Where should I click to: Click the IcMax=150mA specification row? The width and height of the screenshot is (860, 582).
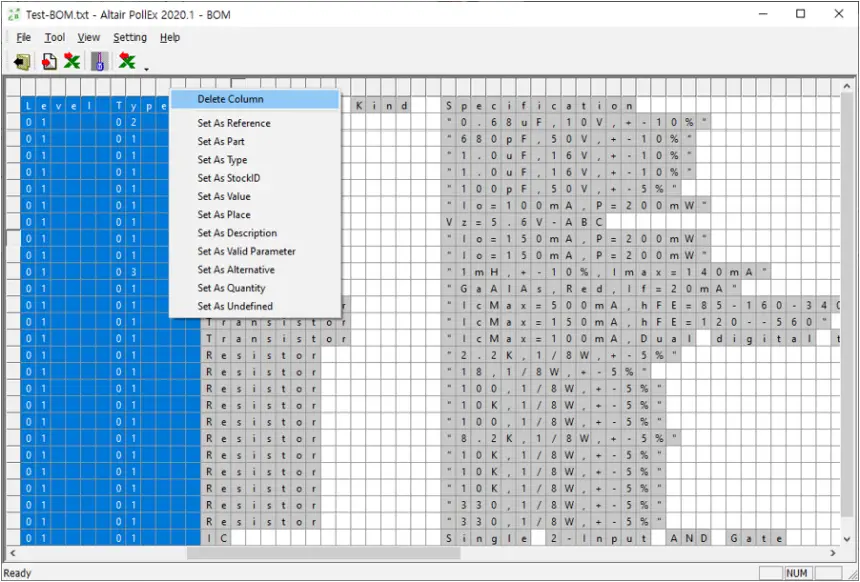click(x=636, y=321)
